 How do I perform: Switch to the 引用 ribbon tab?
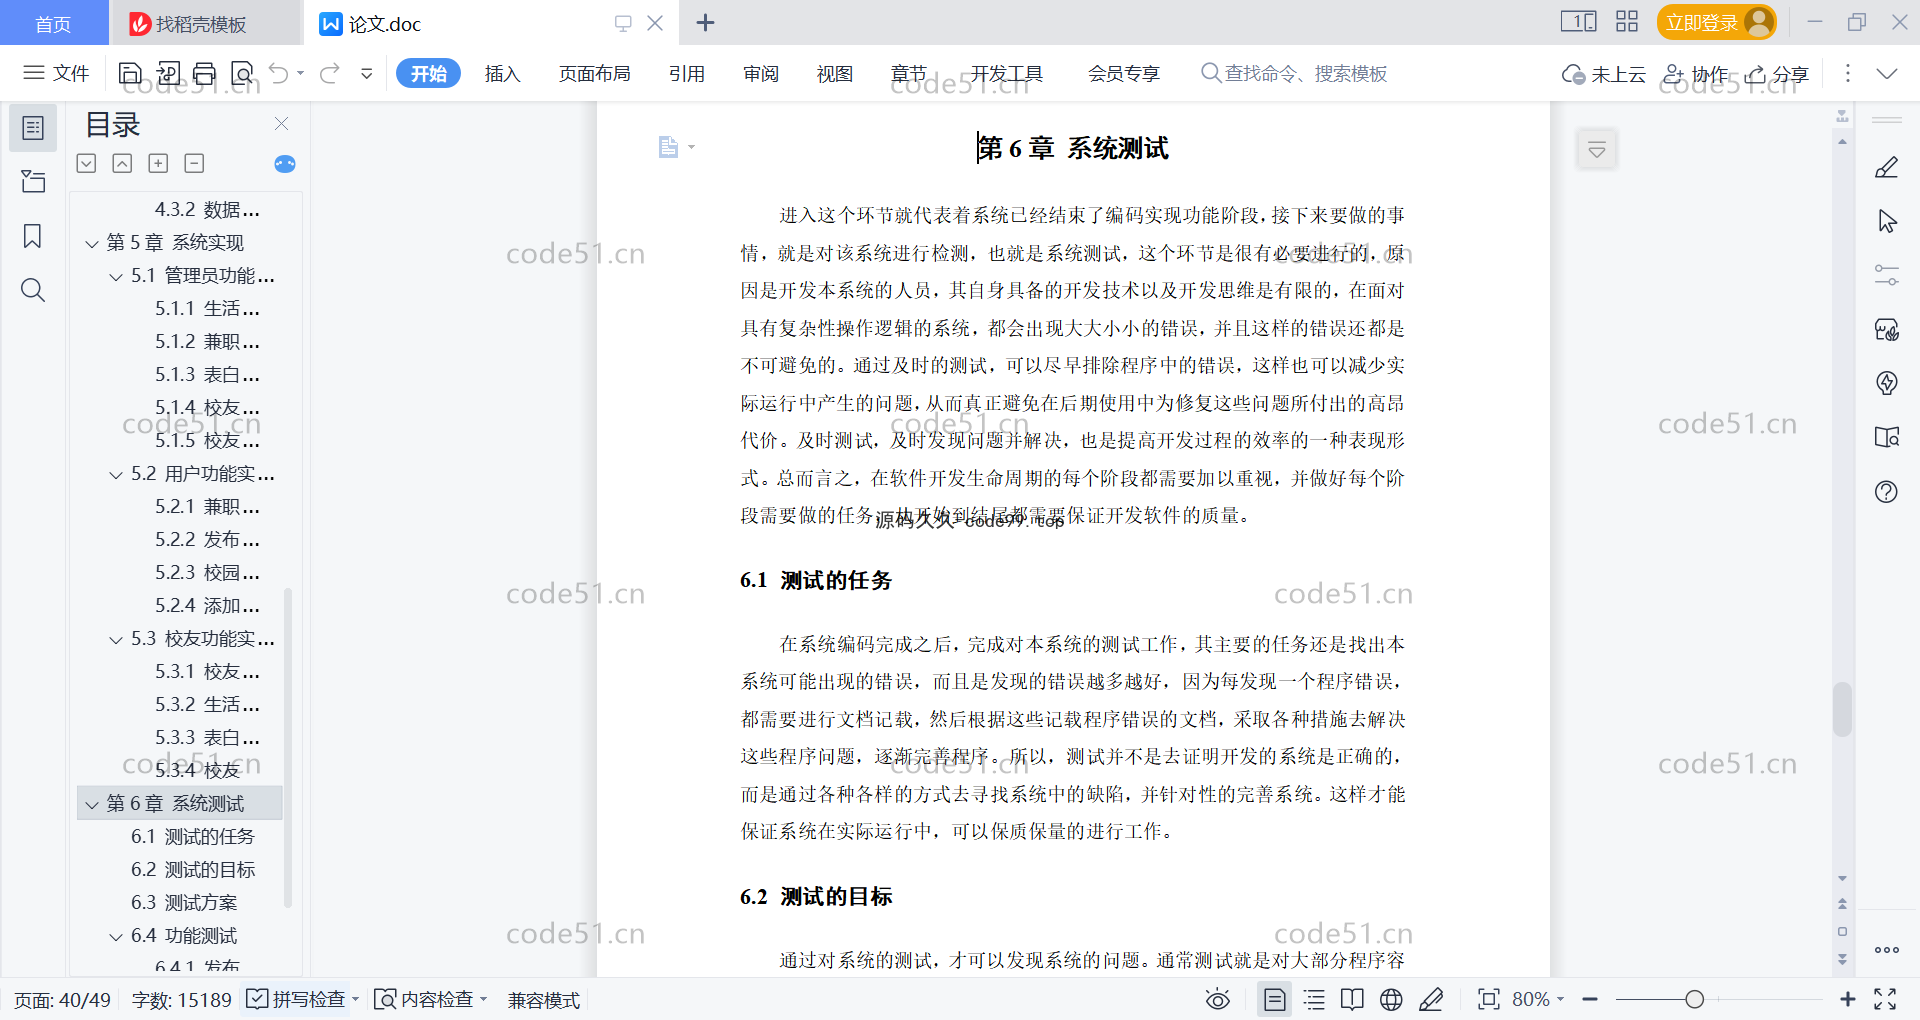click(687, 73)
